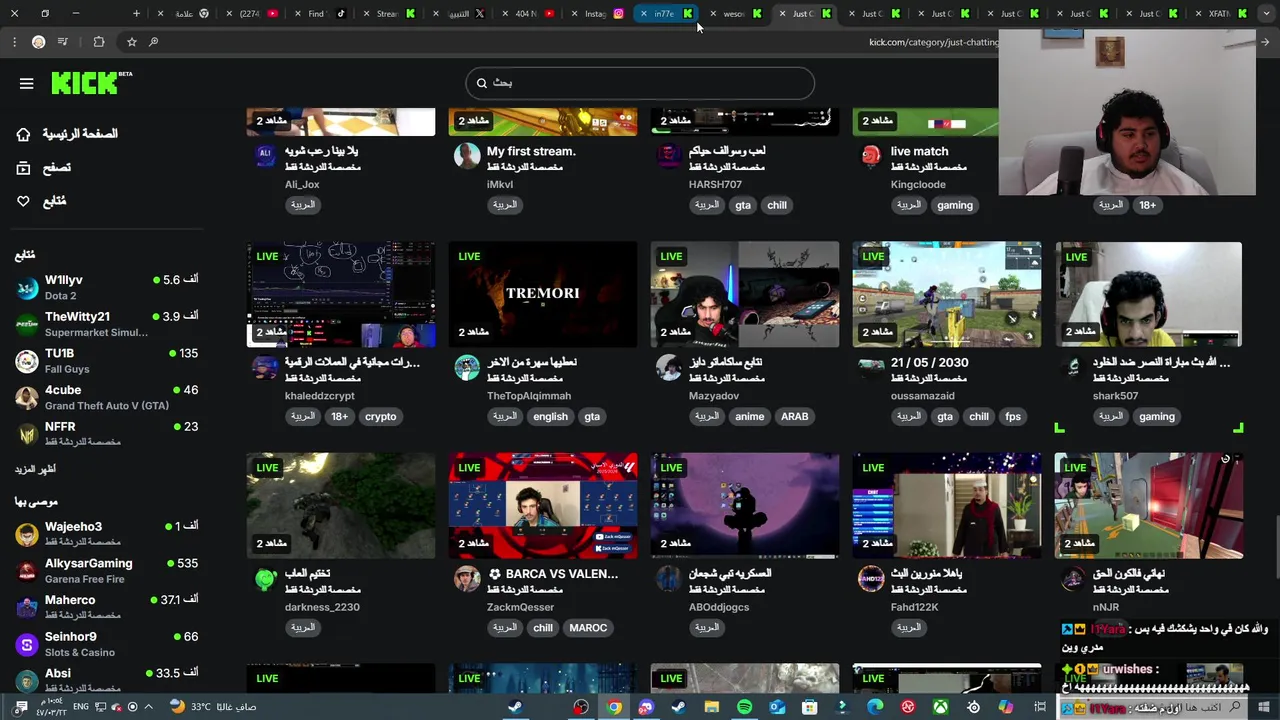
Task: Click the ARAB tag under Mazyadov
Action: [x=794, y=417]
